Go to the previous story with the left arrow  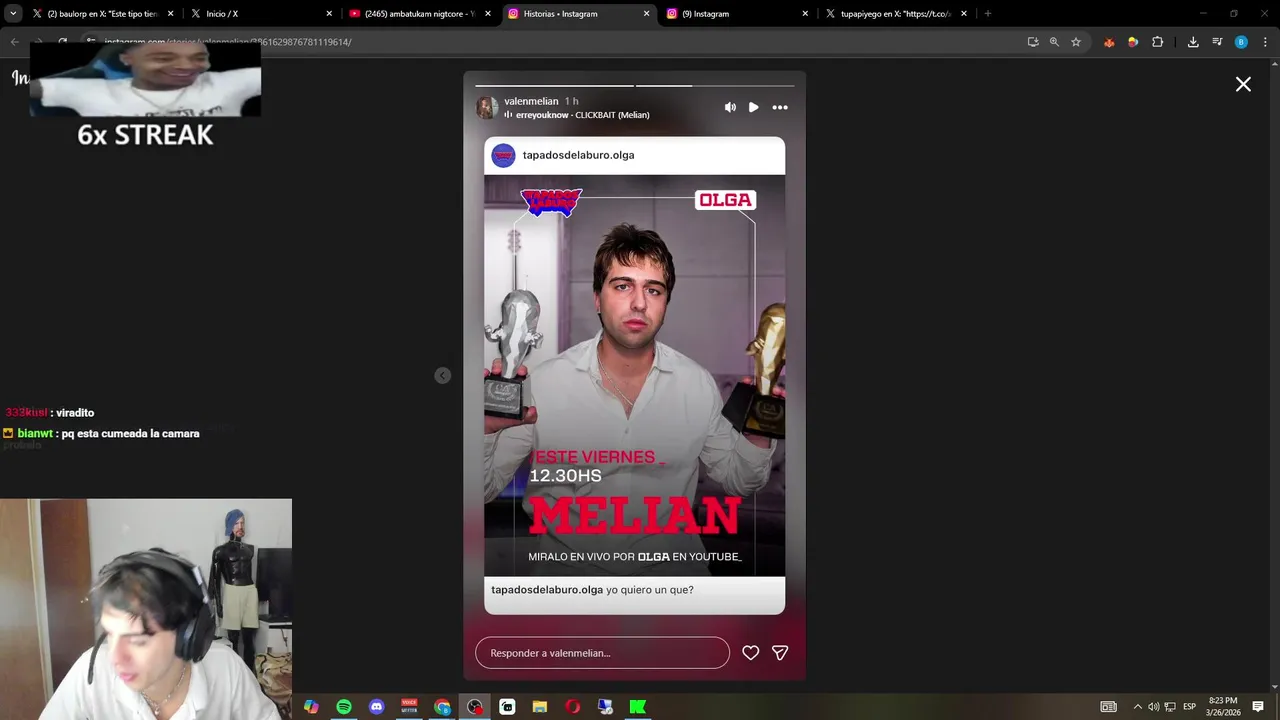[442, 376]
